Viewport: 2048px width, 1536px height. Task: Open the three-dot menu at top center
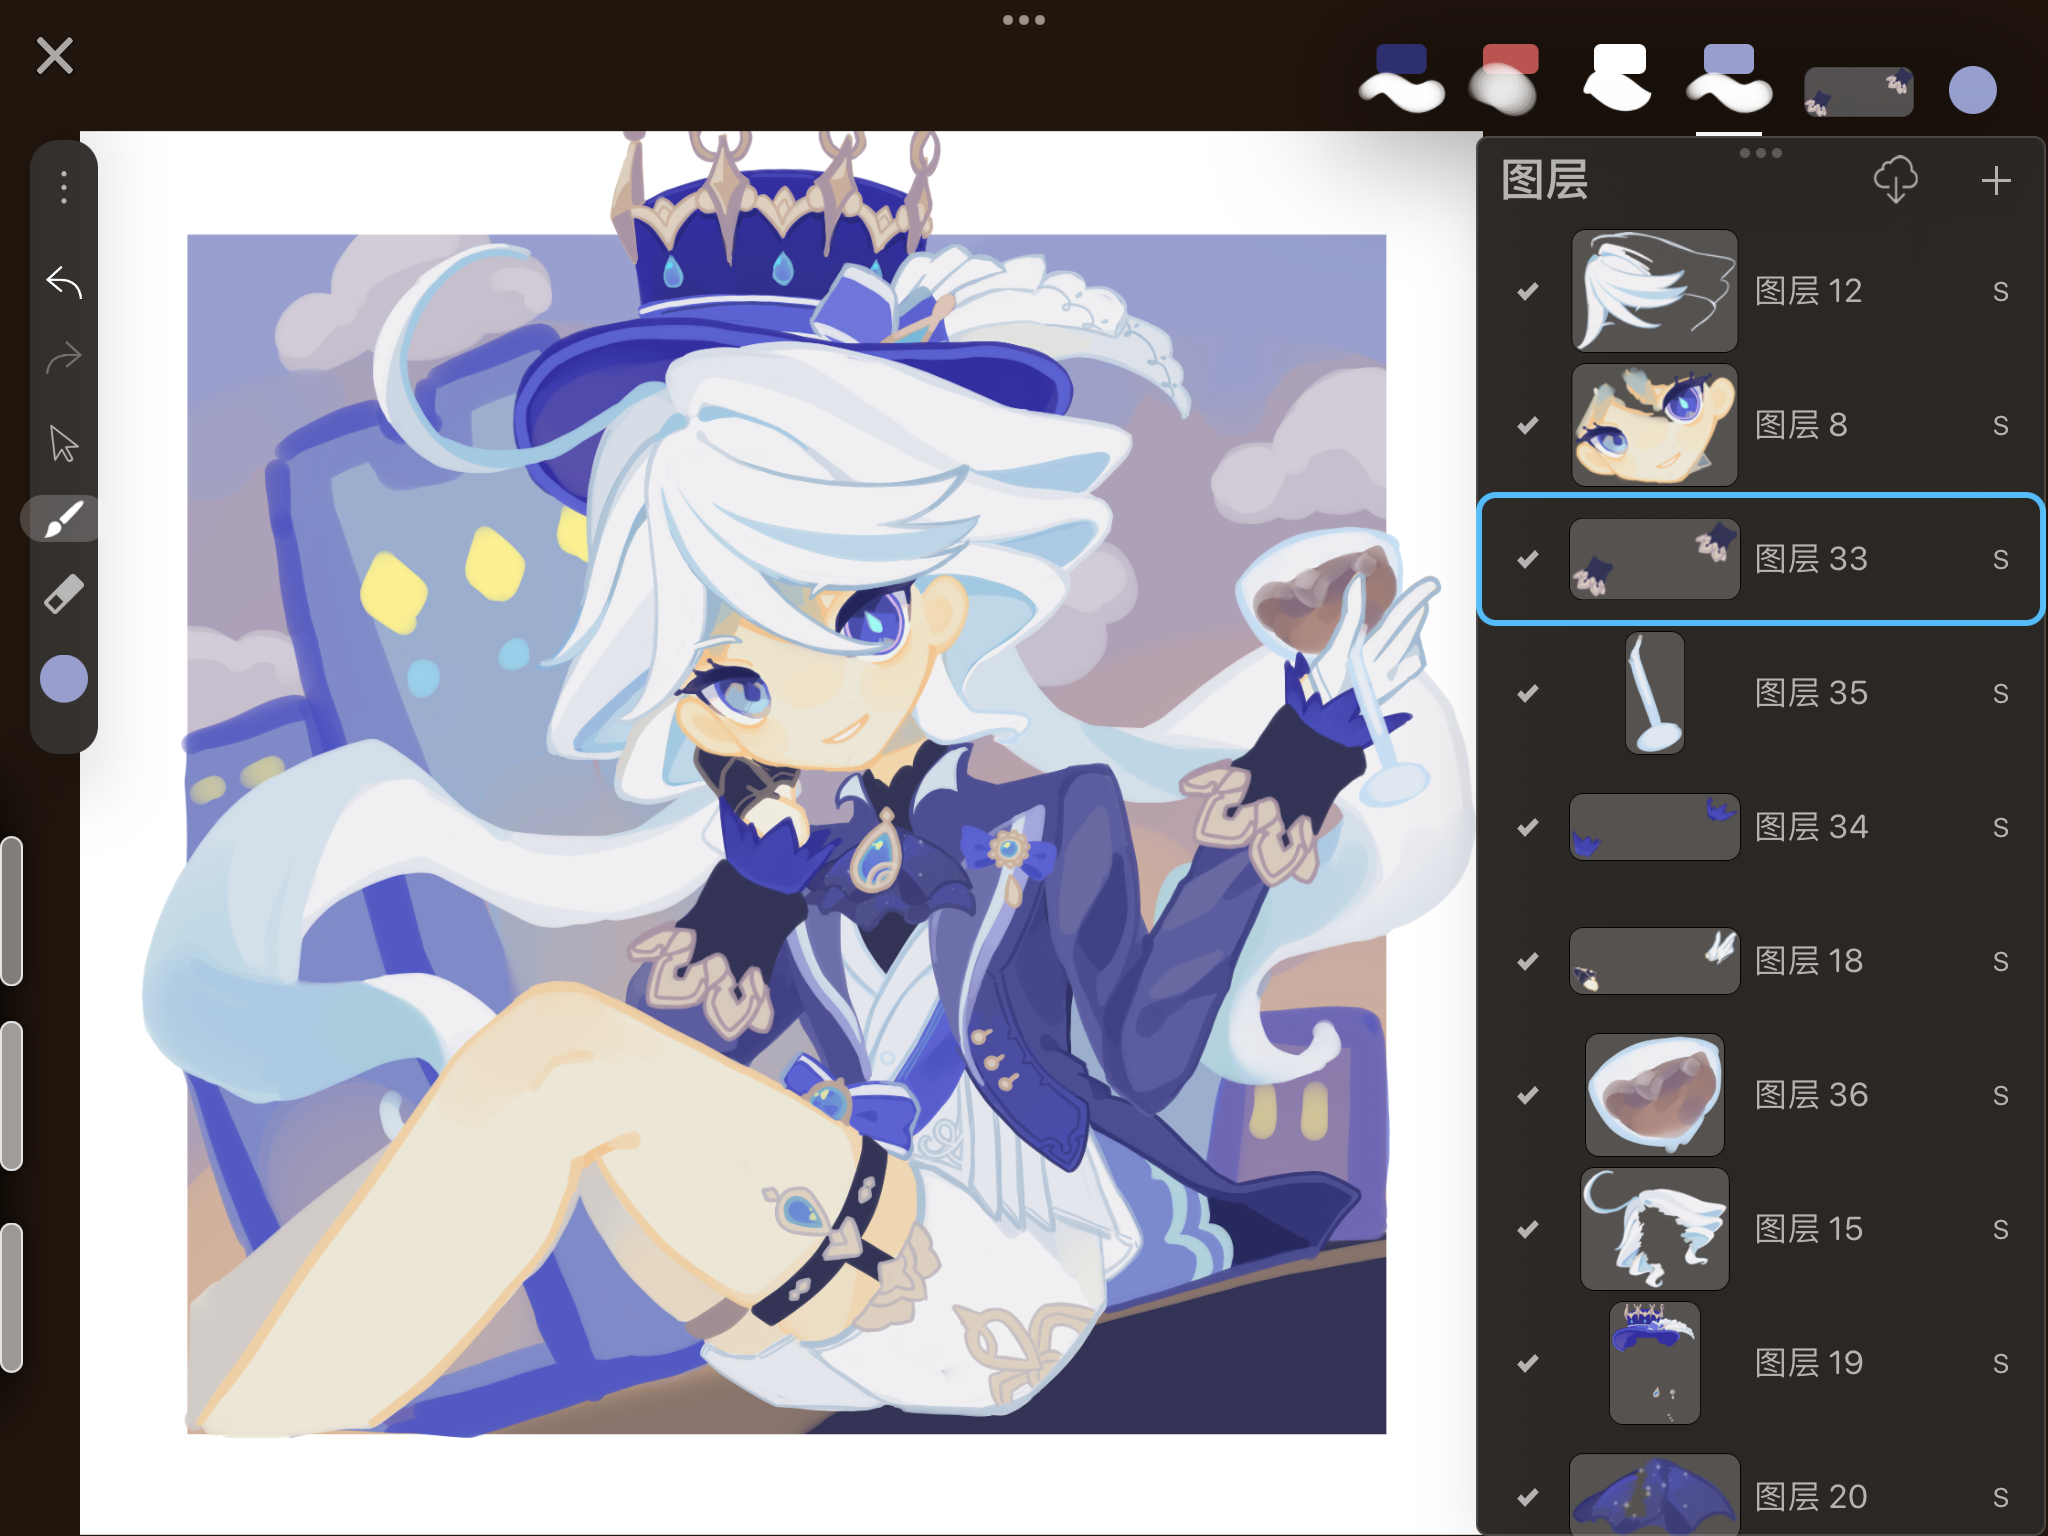pos(1024,20)
